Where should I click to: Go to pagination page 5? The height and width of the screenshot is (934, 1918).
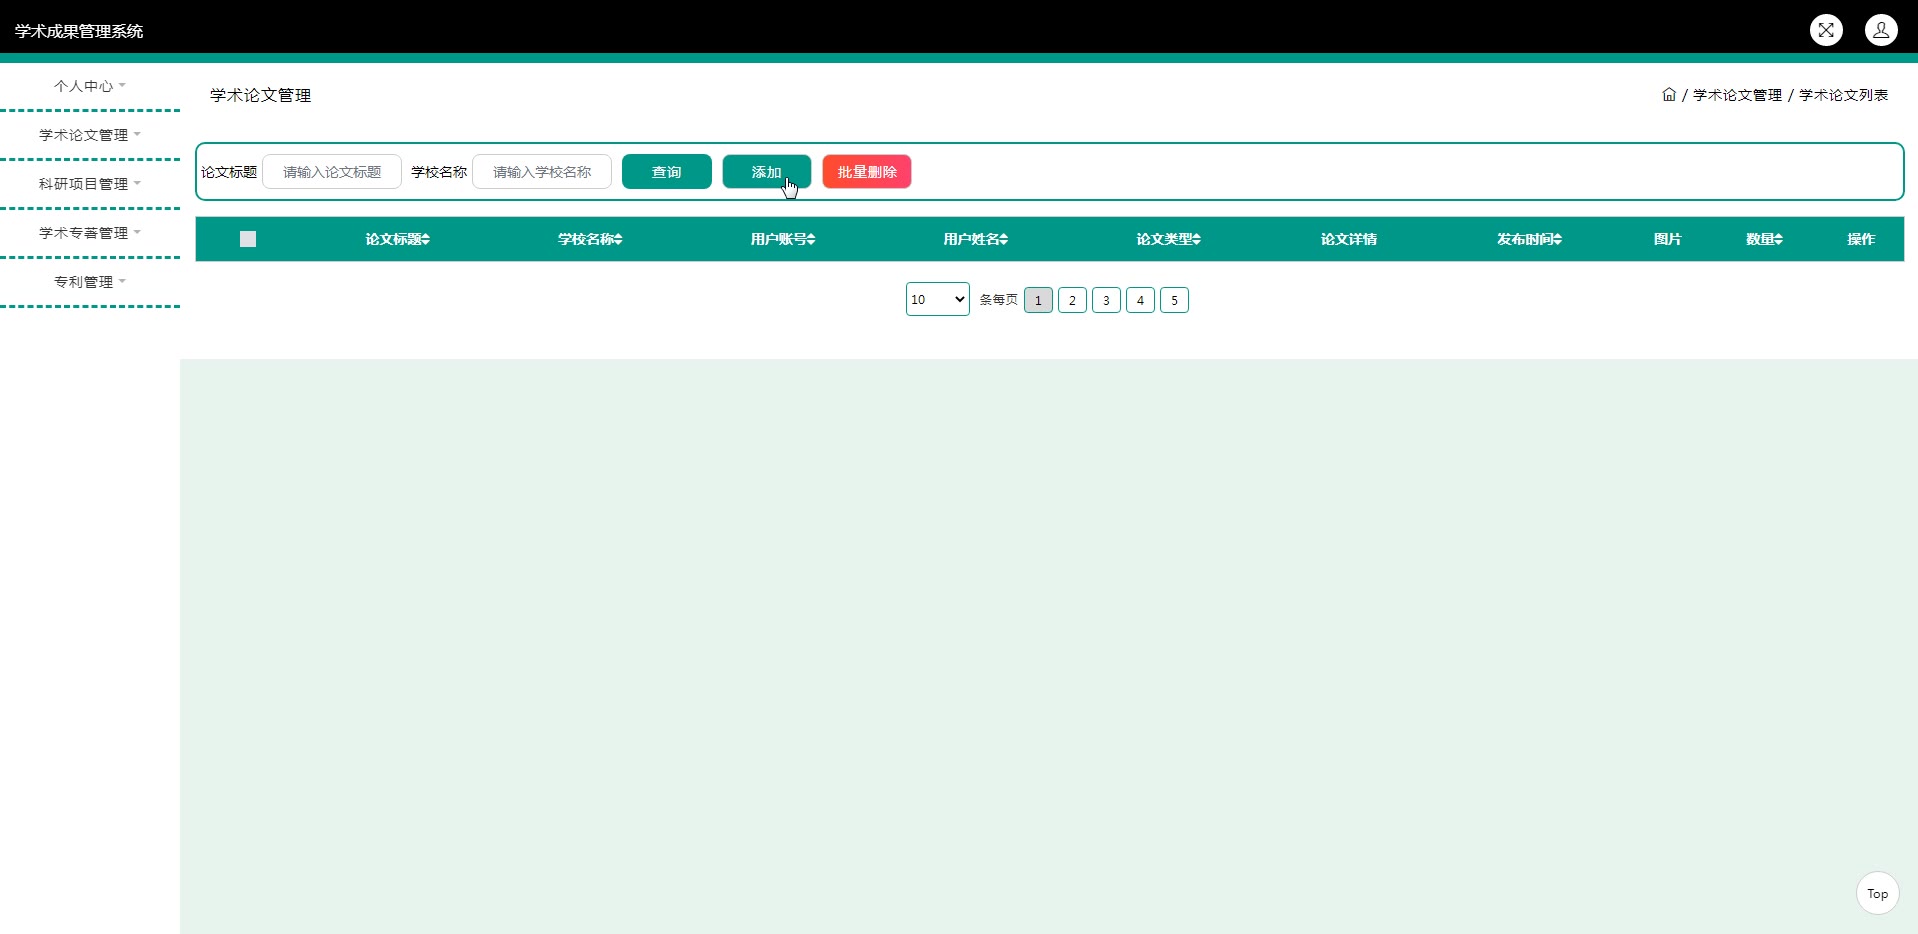pos(1174,300)
